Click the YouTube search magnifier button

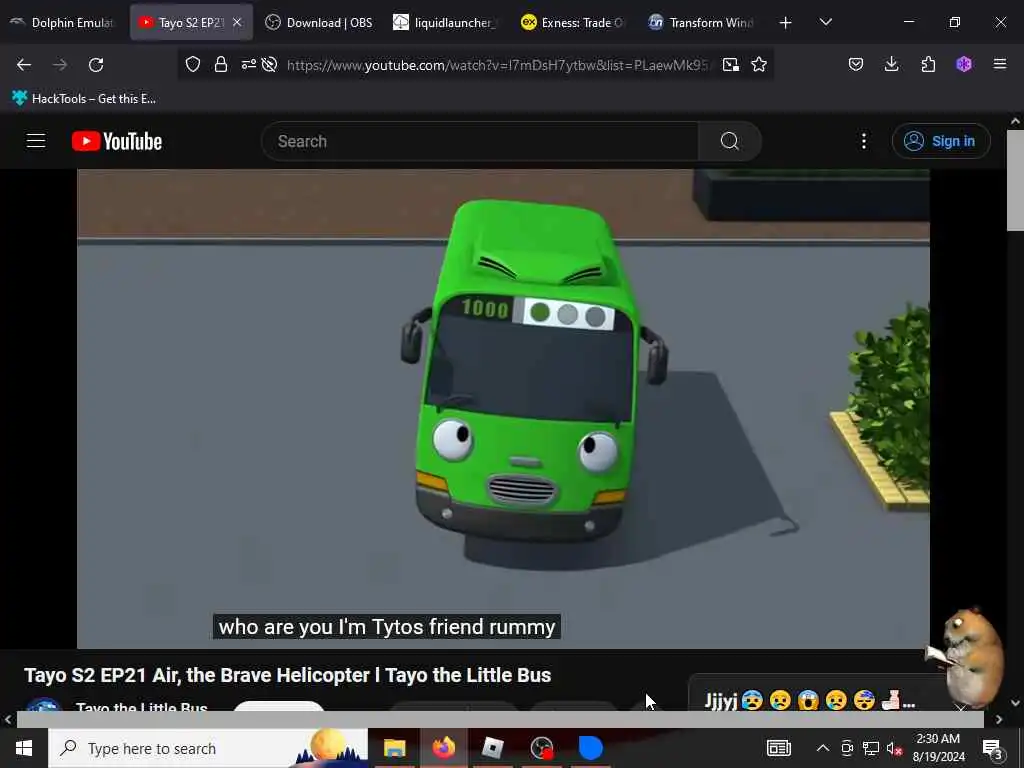(729, 141)
